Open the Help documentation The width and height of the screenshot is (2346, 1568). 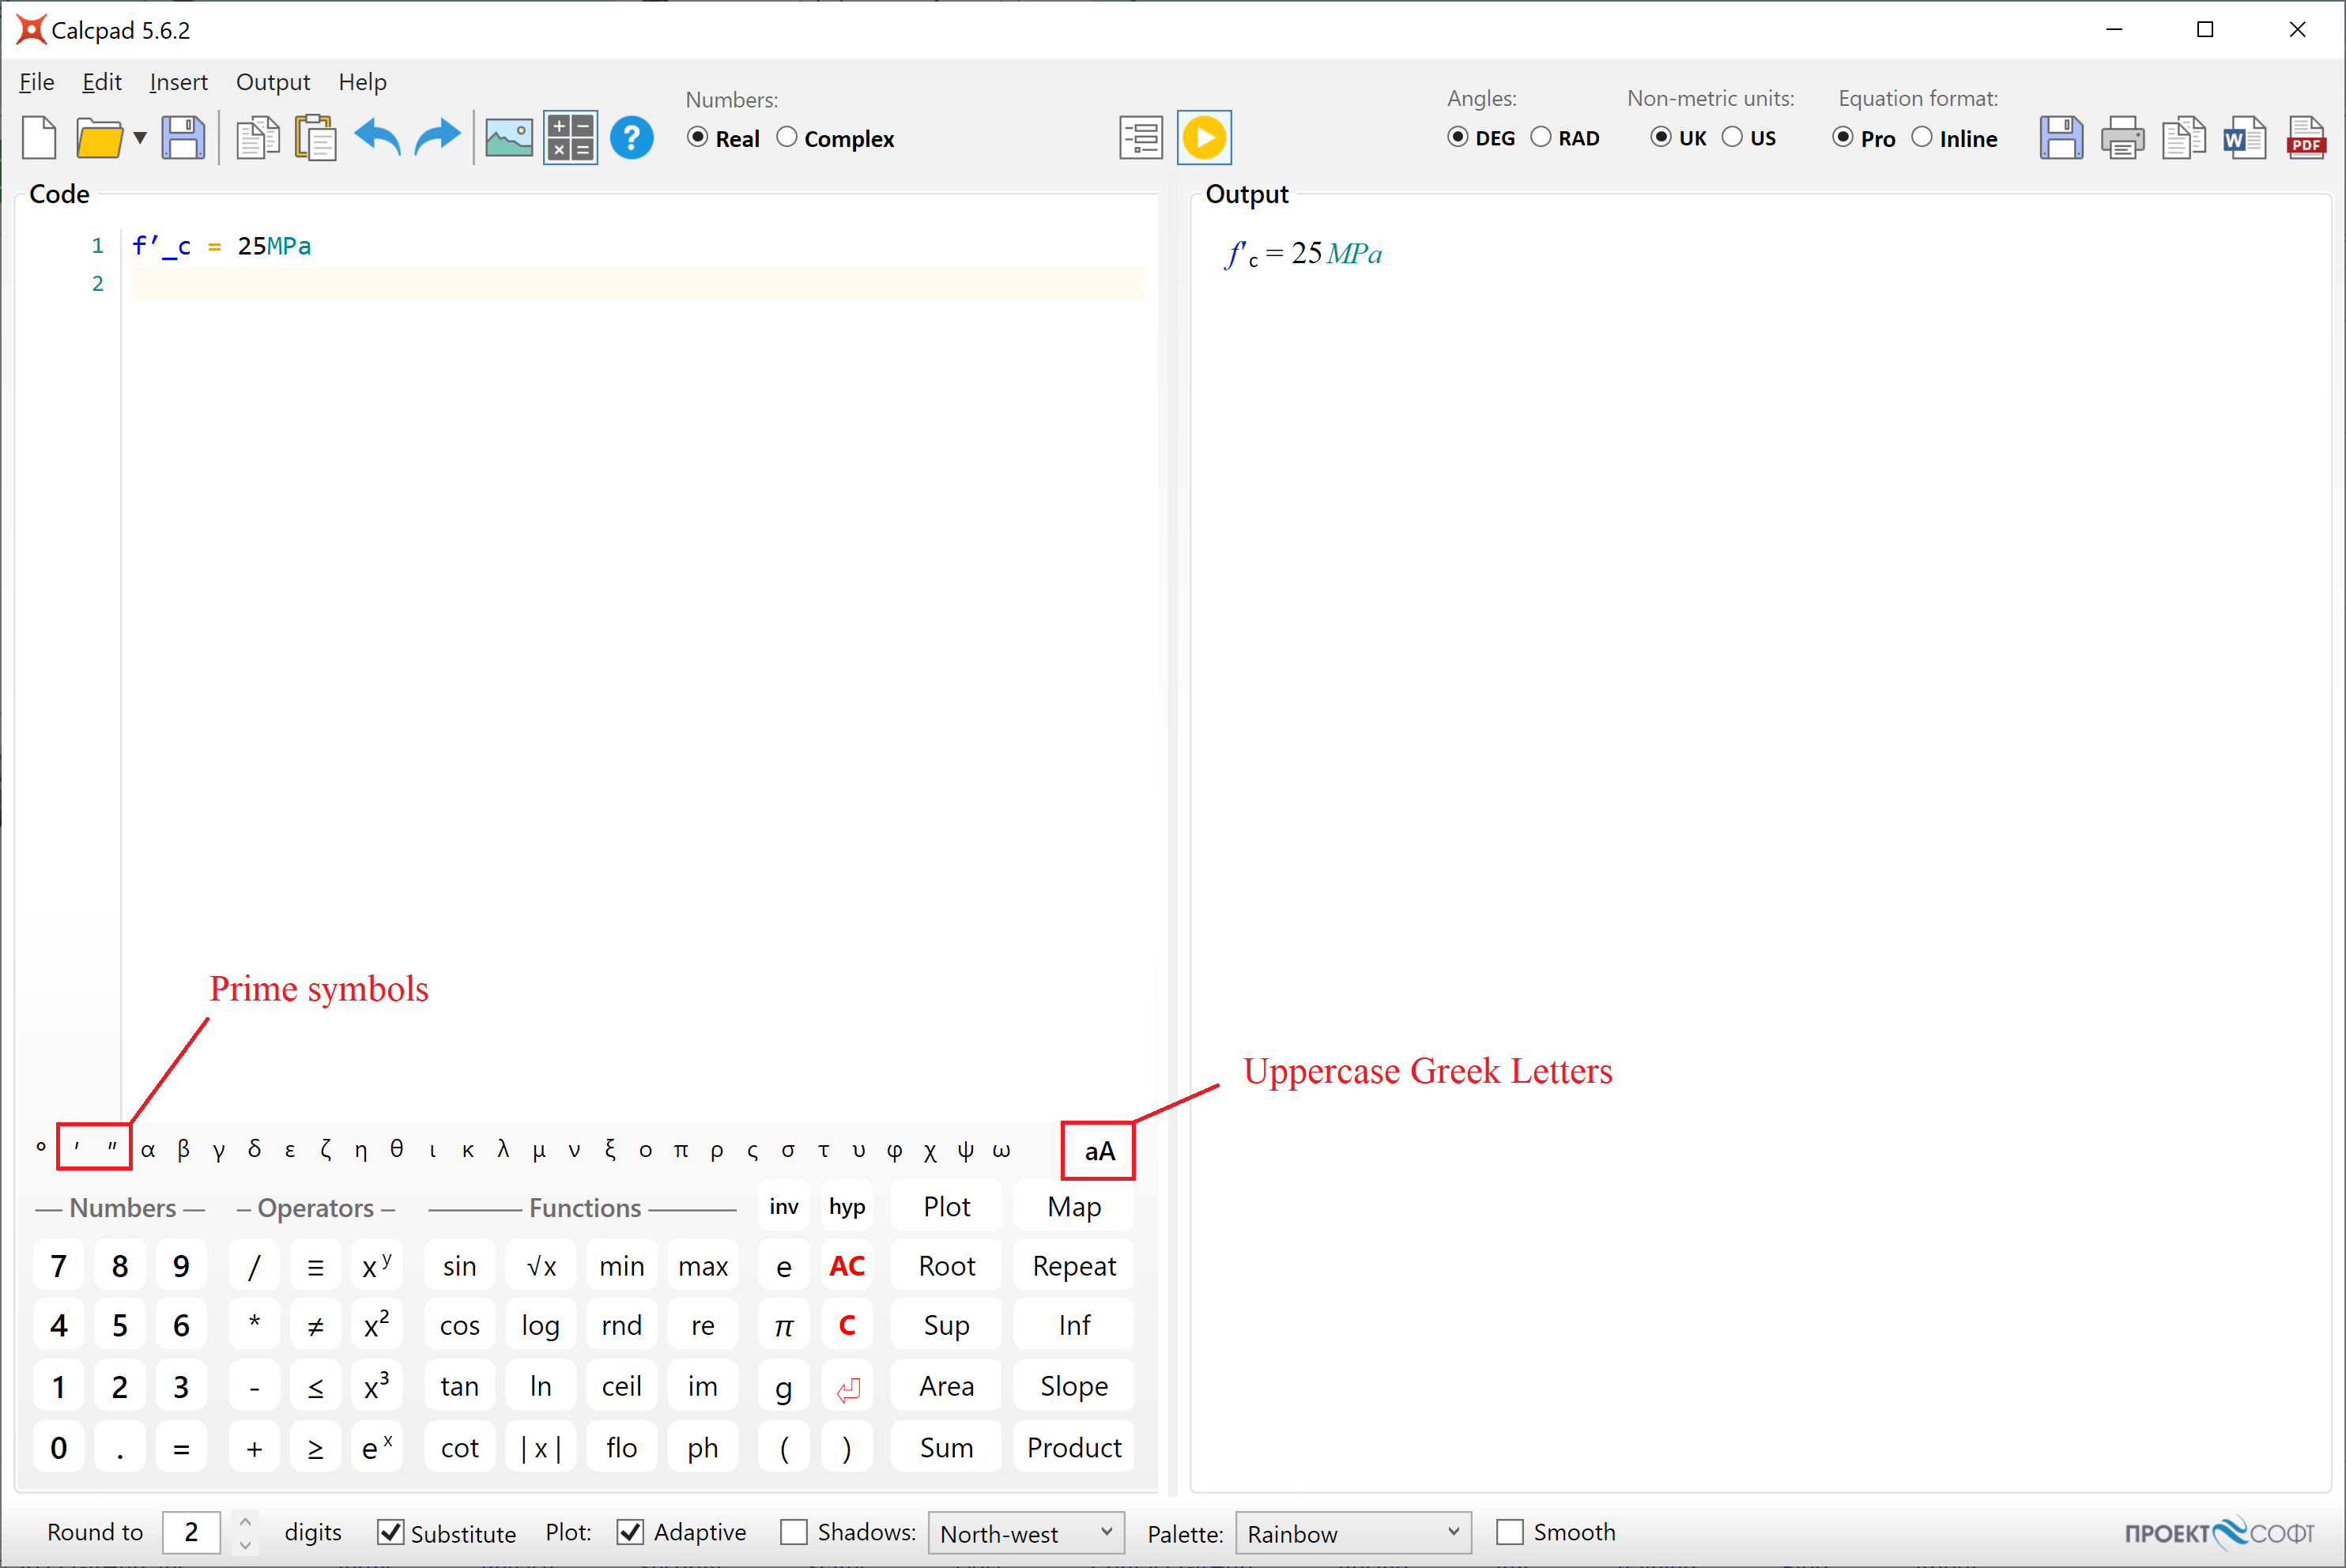pyautogui.click(x=632, y=137)
